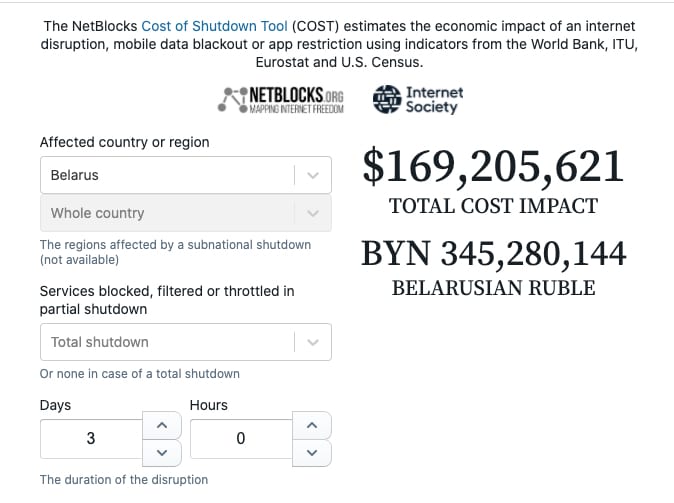
Task: Increase Hours with the up arrow
Action: point(312,426)
